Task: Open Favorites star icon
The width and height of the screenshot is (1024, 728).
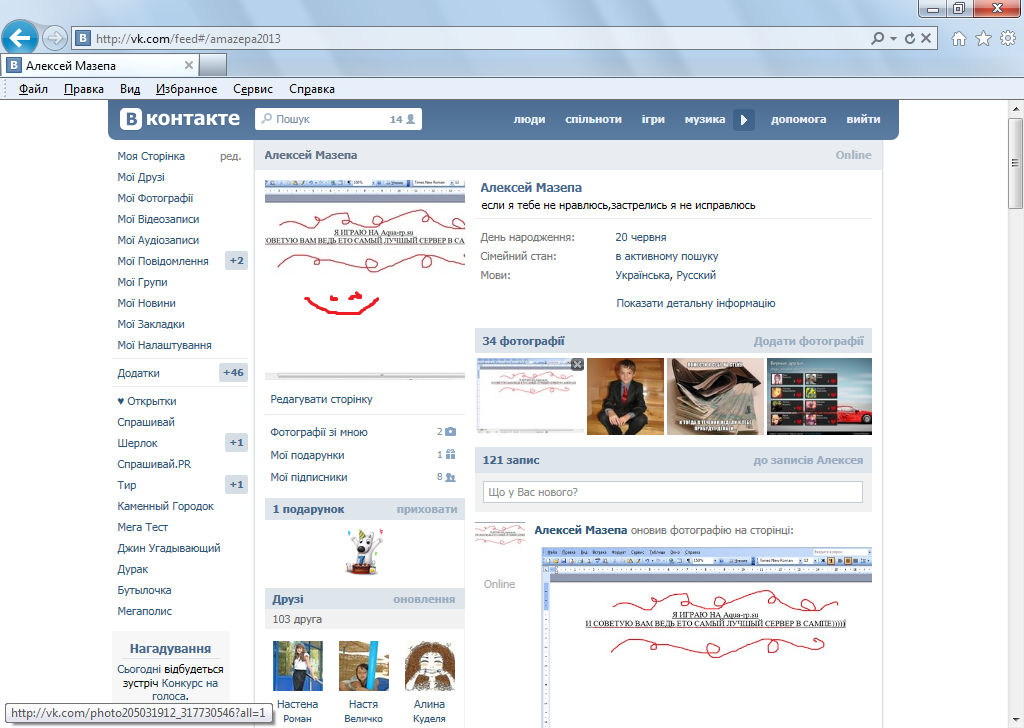Action: coord(983,39)
